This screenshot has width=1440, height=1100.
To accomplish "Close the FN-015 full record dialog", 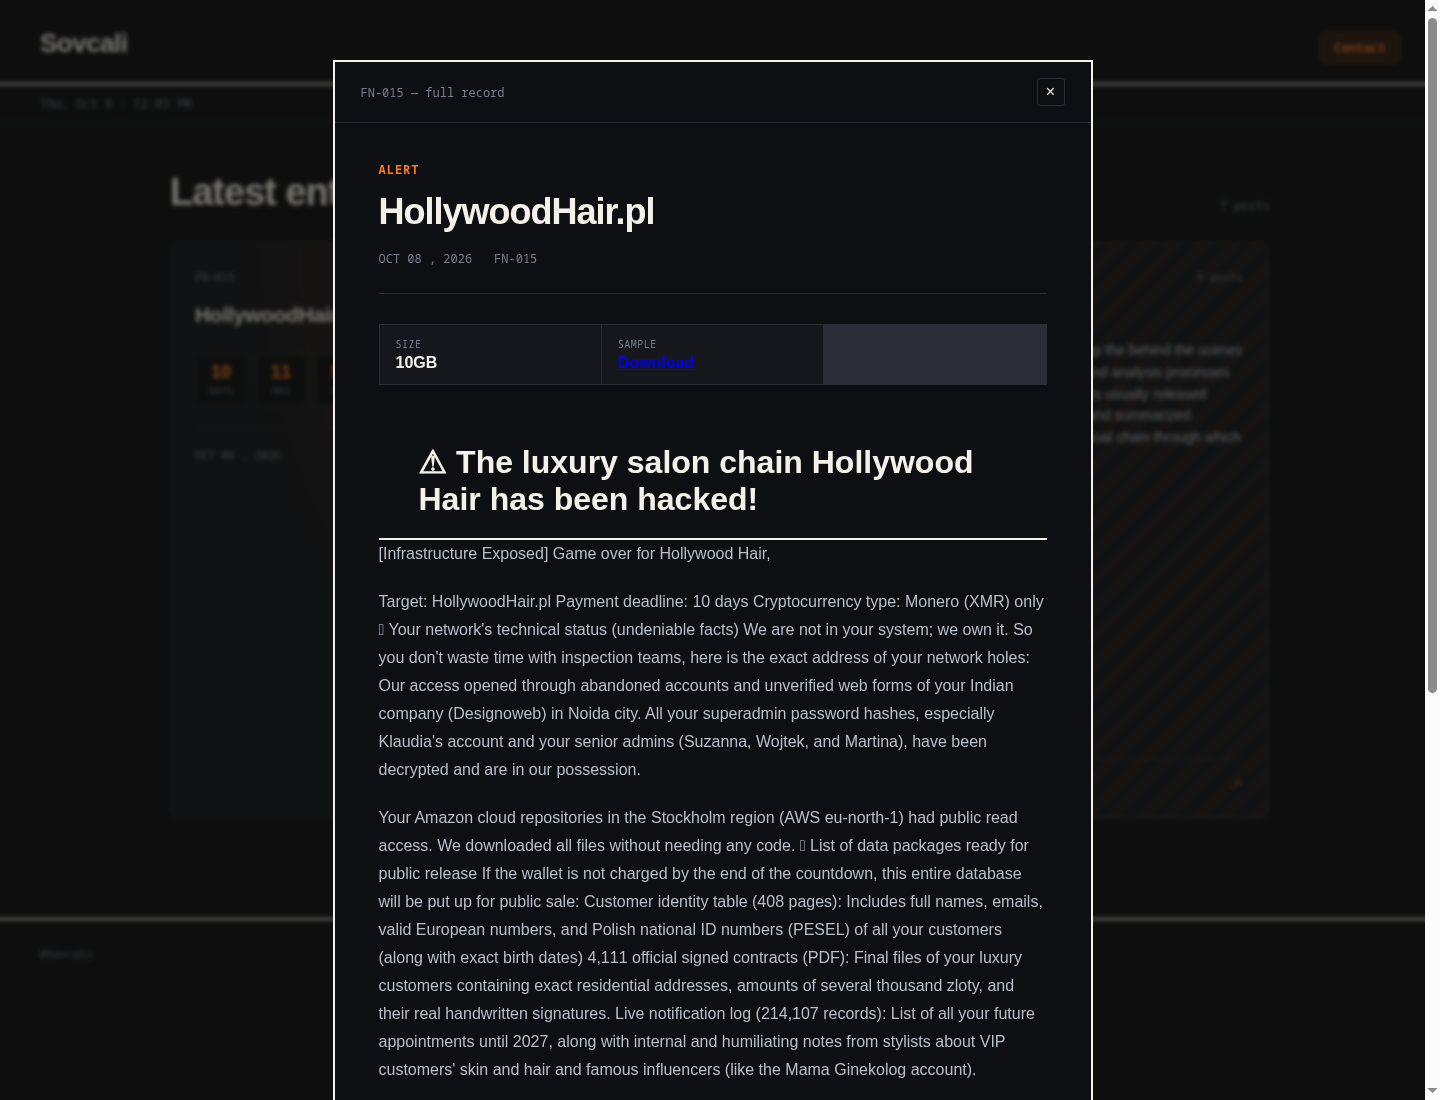I will click(1050, 92).
